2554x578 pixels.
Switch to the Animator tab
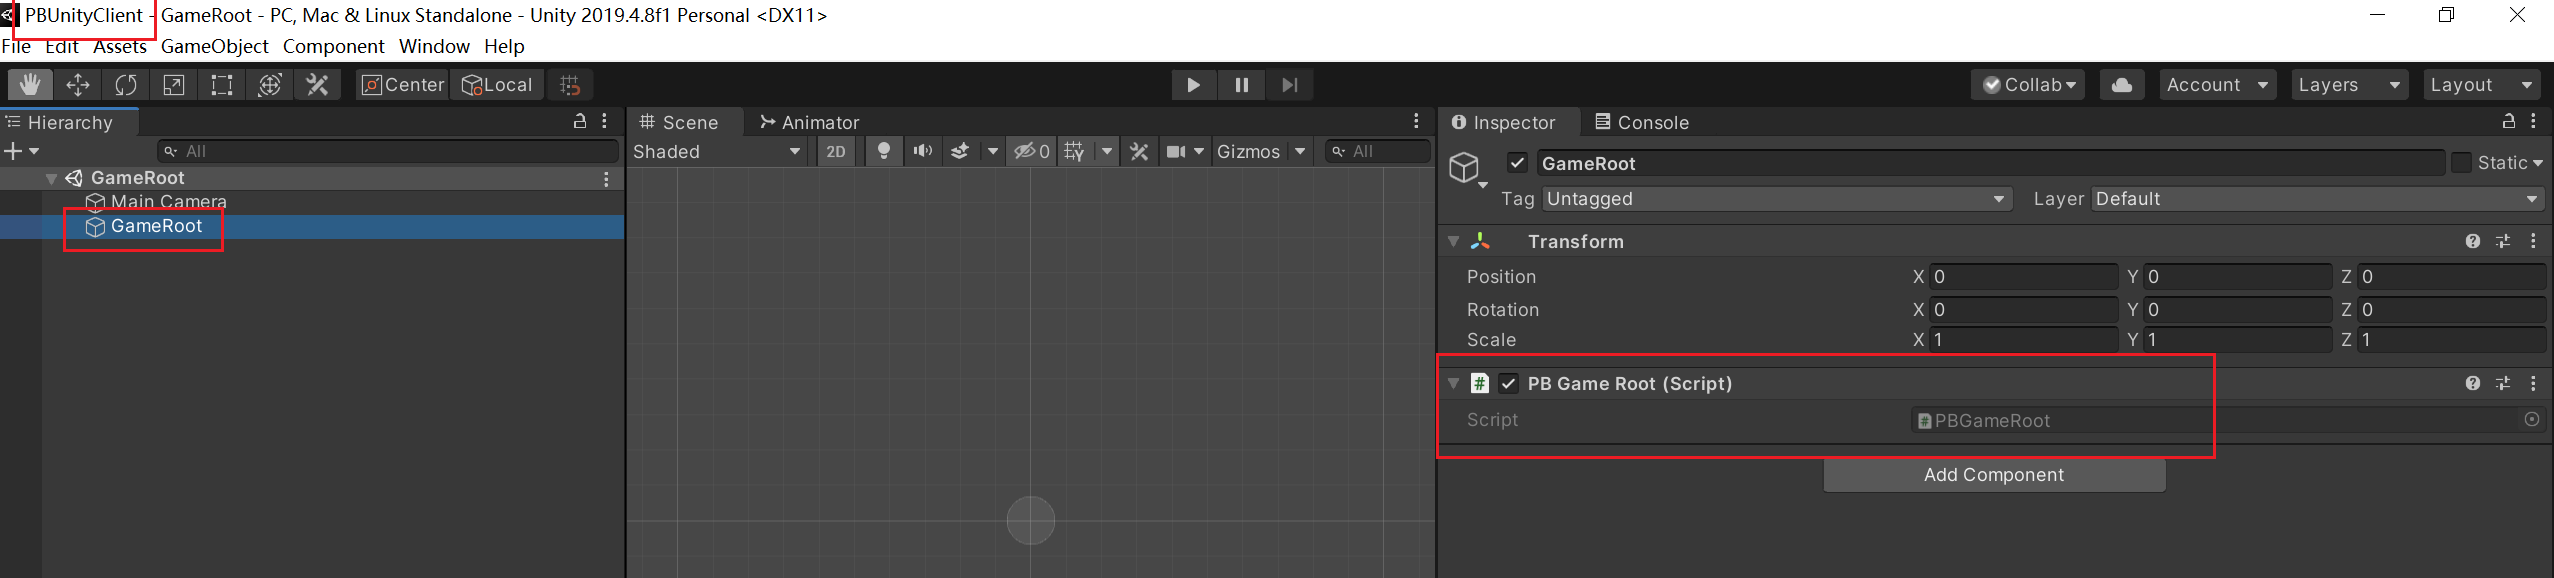click(x=810, y=122)
